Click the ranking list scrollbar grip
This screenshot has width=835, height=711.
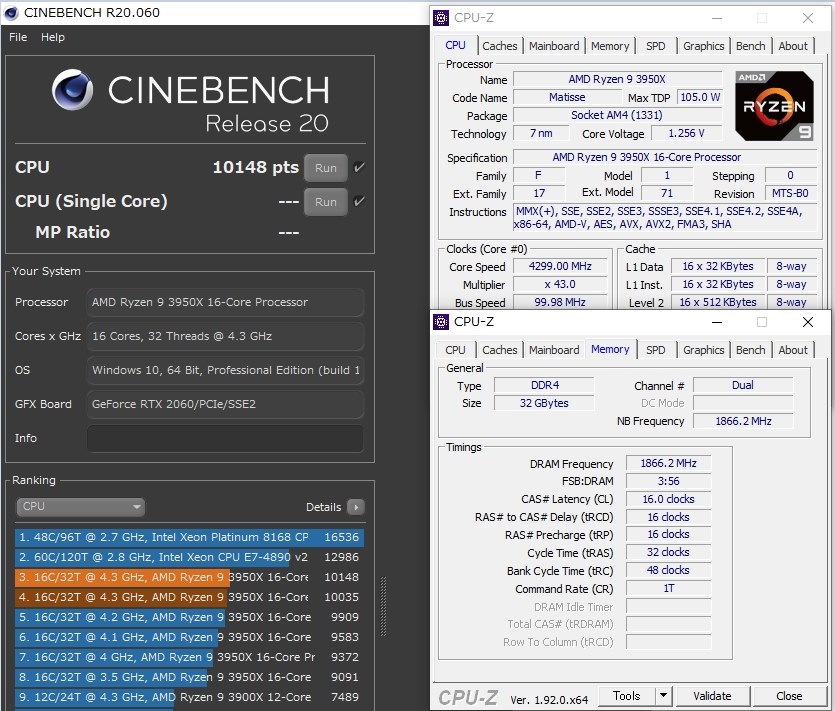(383, 606)
